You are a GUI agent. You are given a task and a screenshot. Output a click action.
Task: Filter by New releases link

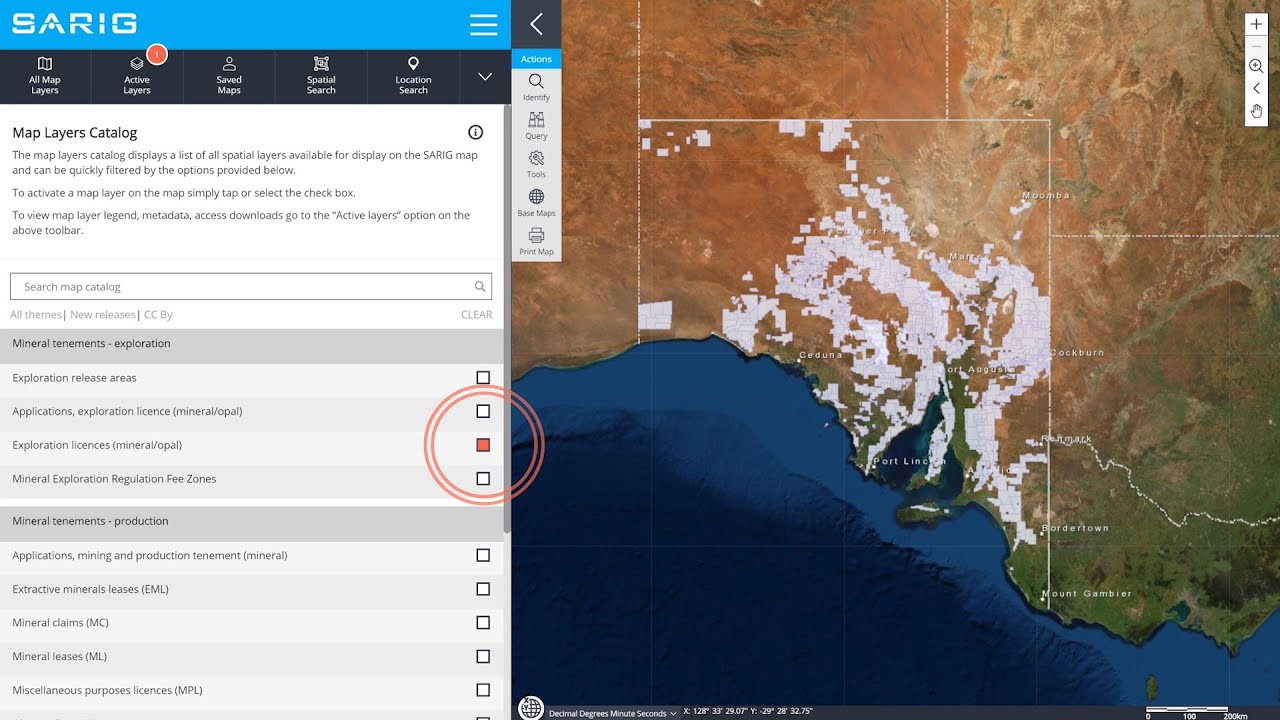[102, 314]
